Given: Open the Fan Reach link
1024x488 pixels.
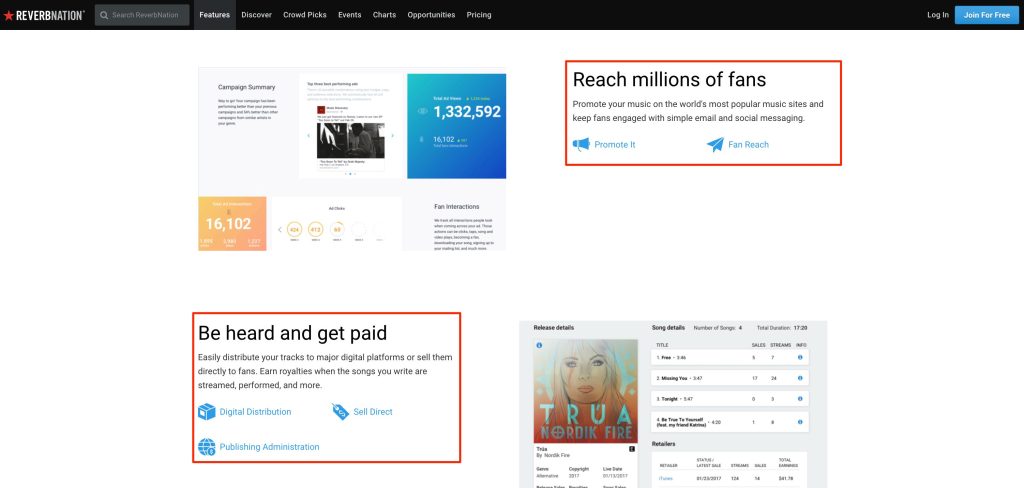Looking at the screenshot, I should coord(748,144).
